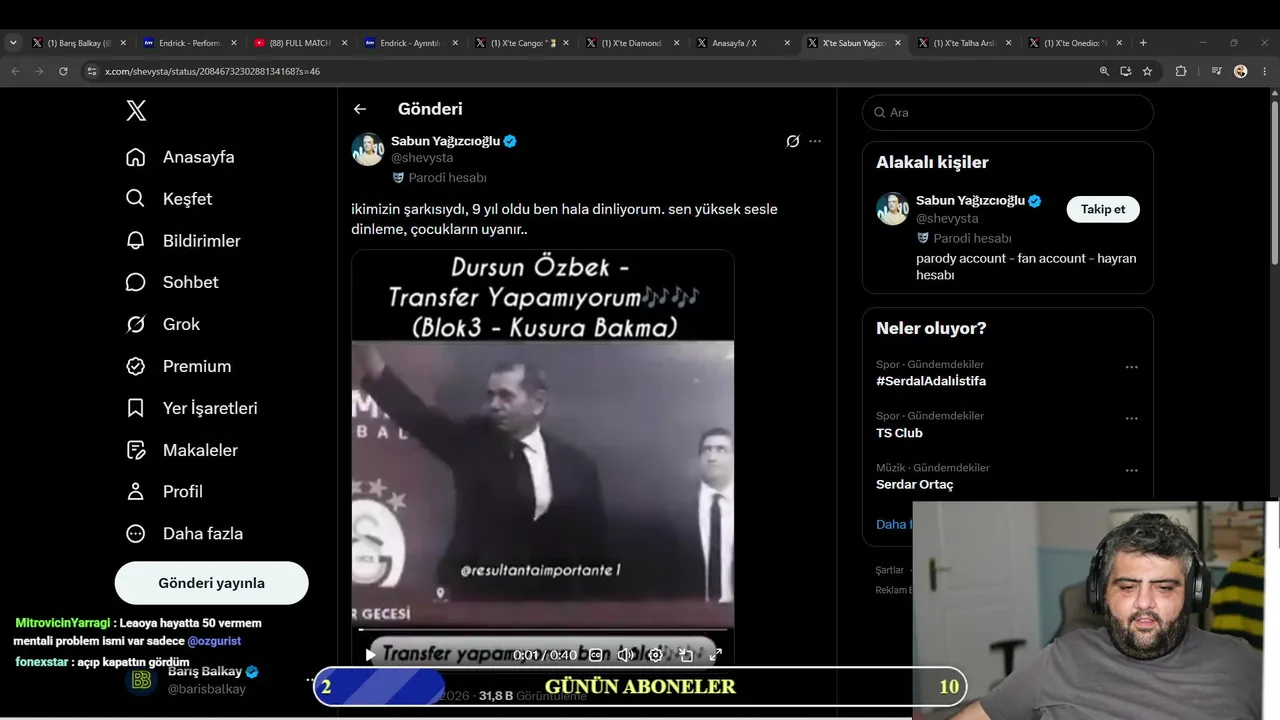Open Premium from the sidebar
Image resolution: width=1280 pixels, height=720 pixels.
tap(178, 366)
